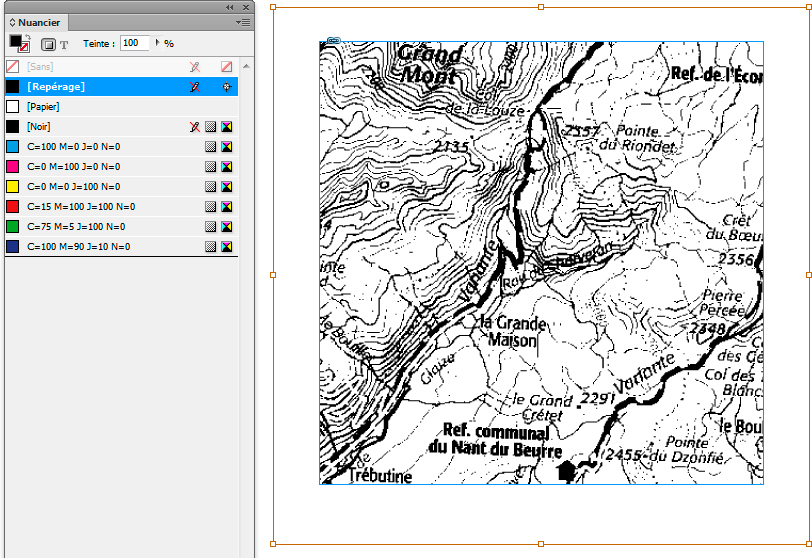The width and height of the screenshot is (812, 558).
Task: Click process color icon on yellow row
Action: pyautogui.click(x=210, y=186)
